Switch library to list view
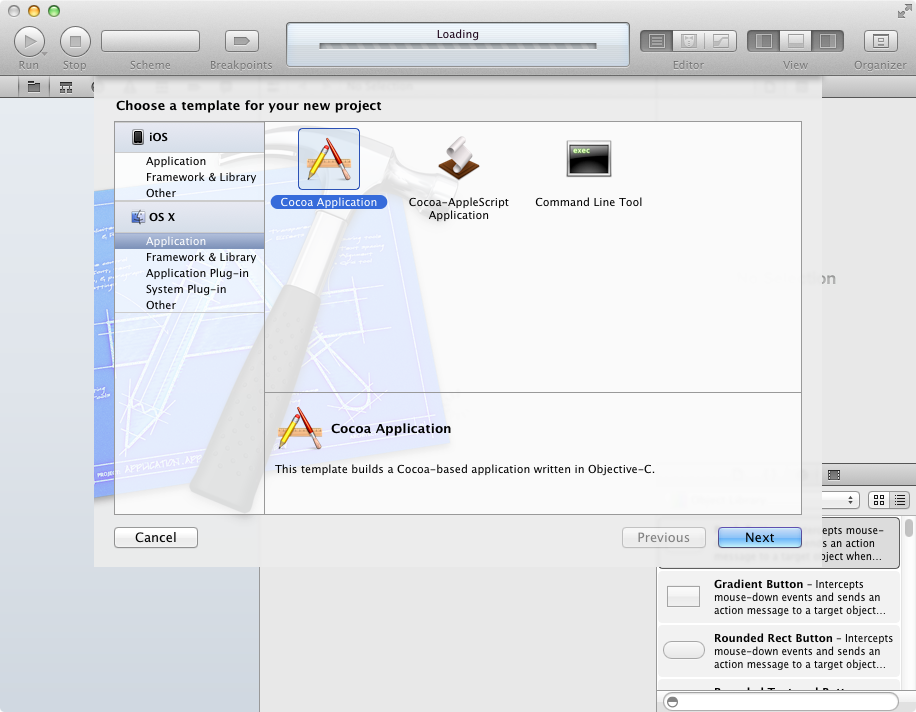The height and width of the screenshot is (712, 916). (x=900, y=500)
